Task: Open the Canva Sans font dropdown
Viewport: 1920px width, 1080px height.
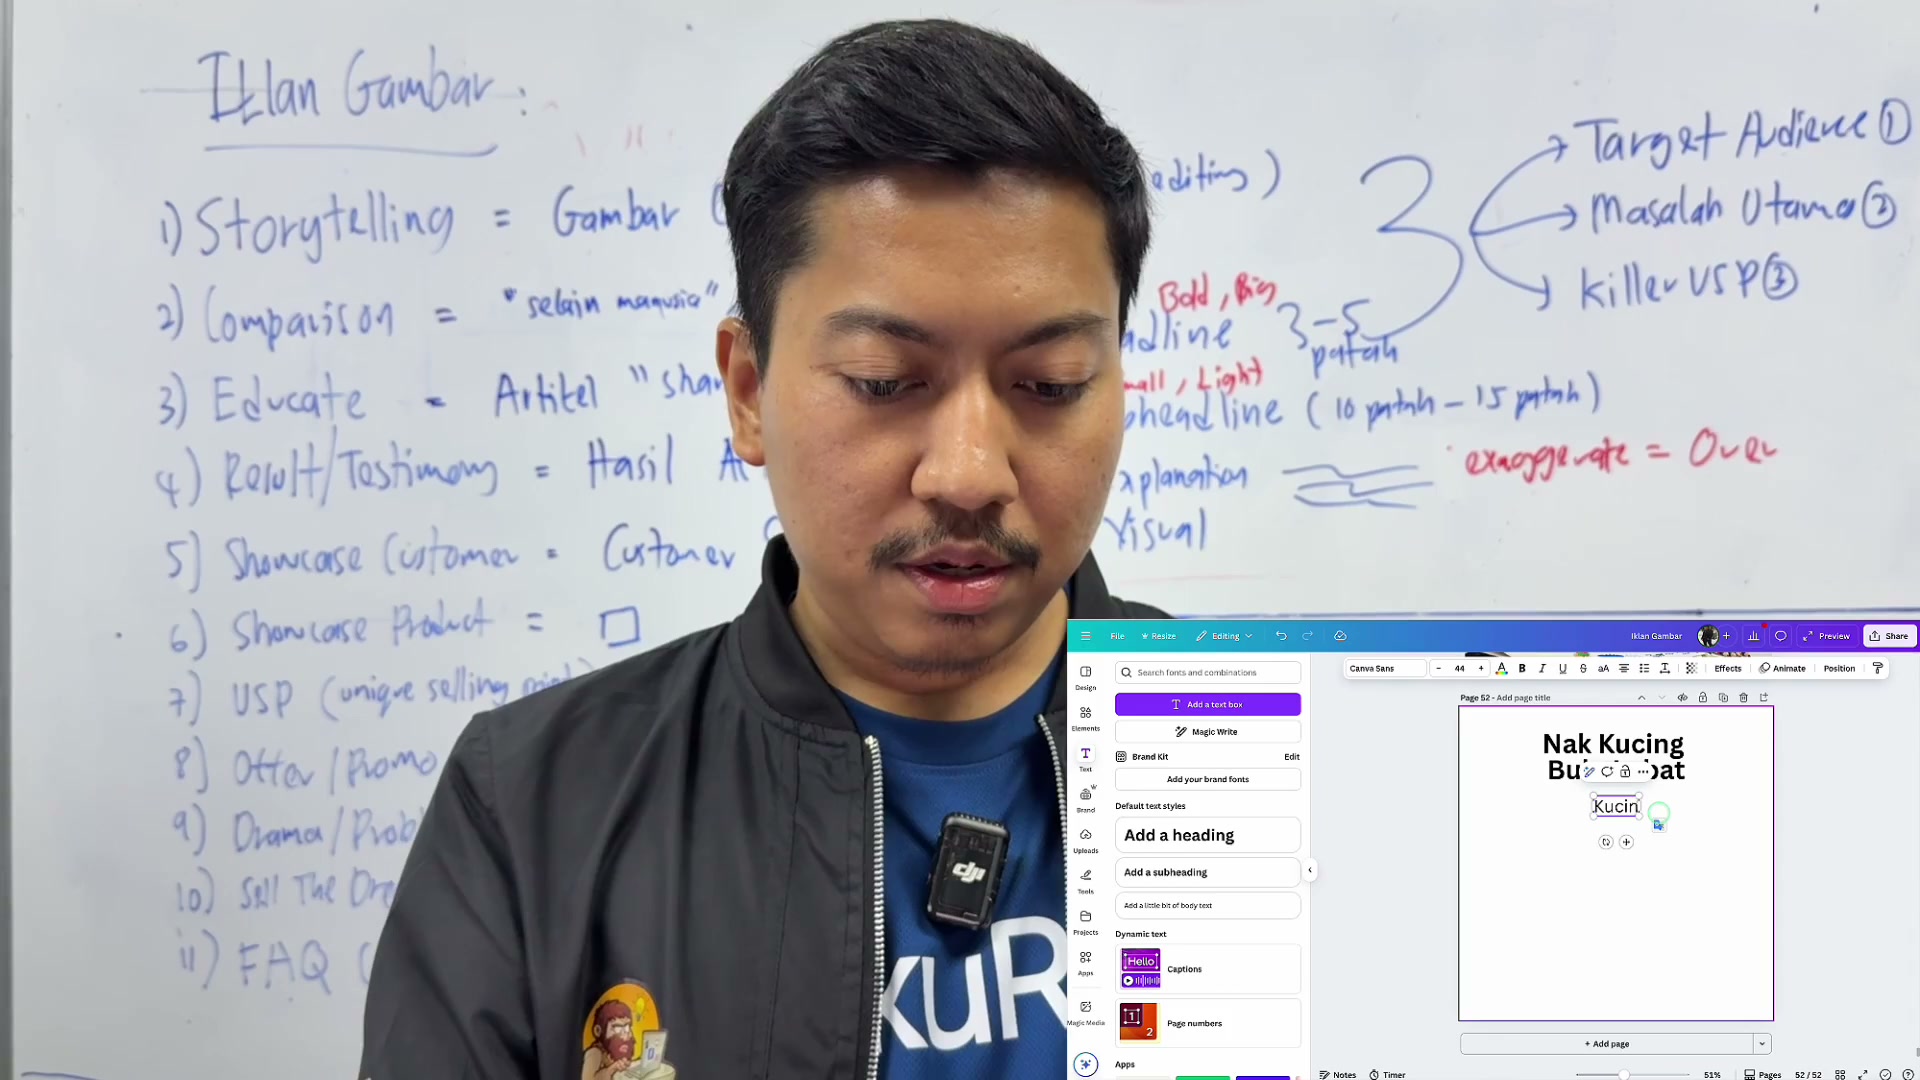Action: 1385,669
